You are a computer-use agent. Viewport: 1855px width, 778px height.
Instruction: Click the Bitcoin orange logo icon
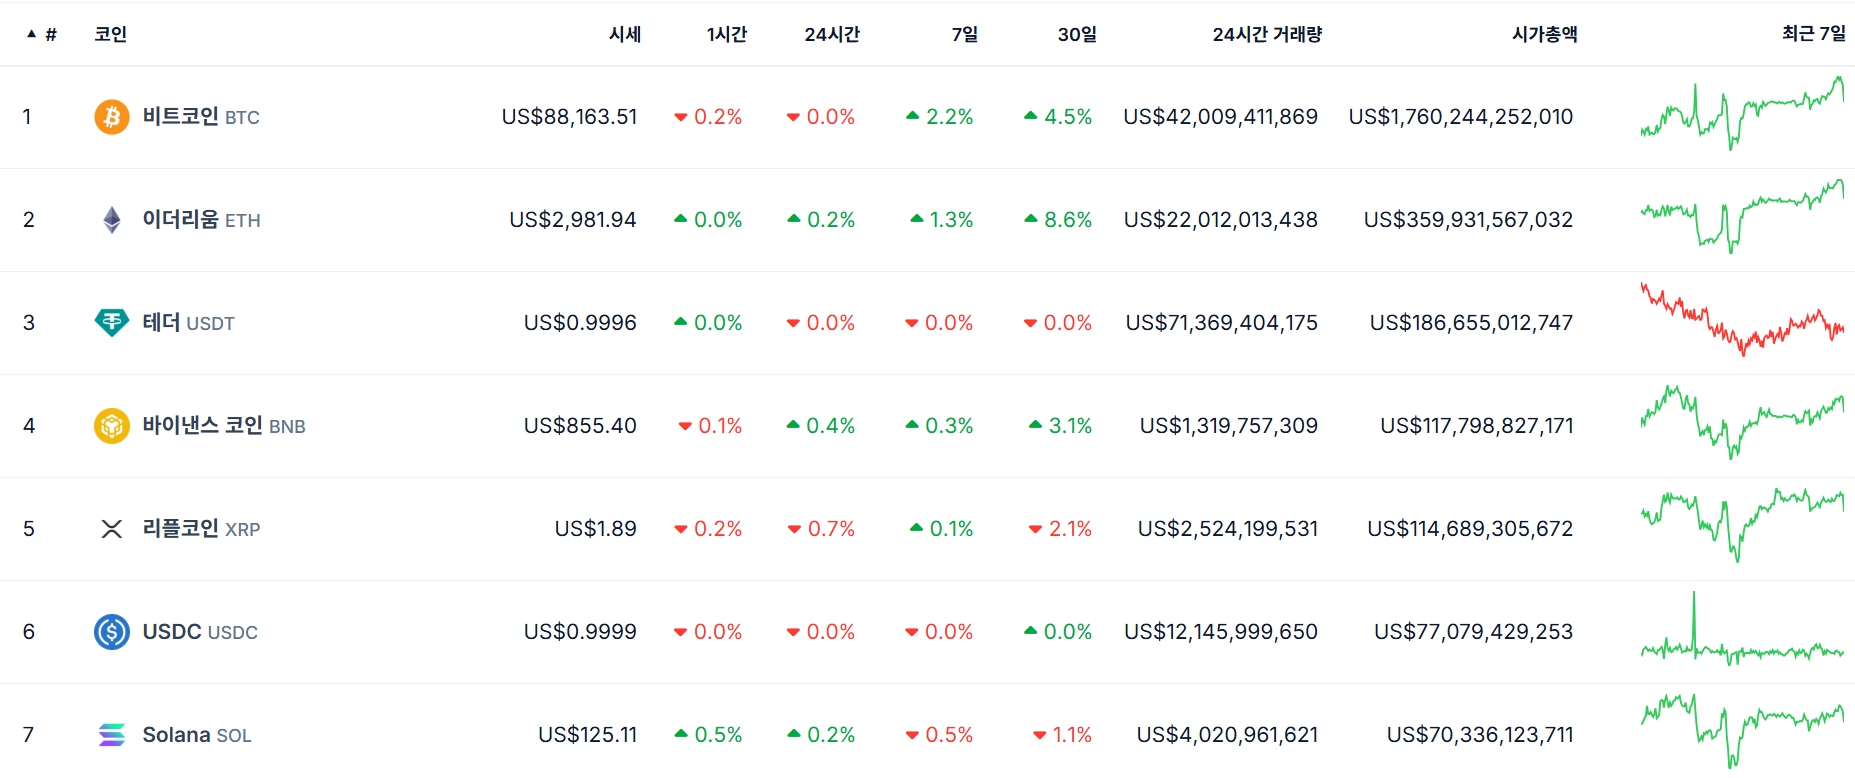pos(112,117)
